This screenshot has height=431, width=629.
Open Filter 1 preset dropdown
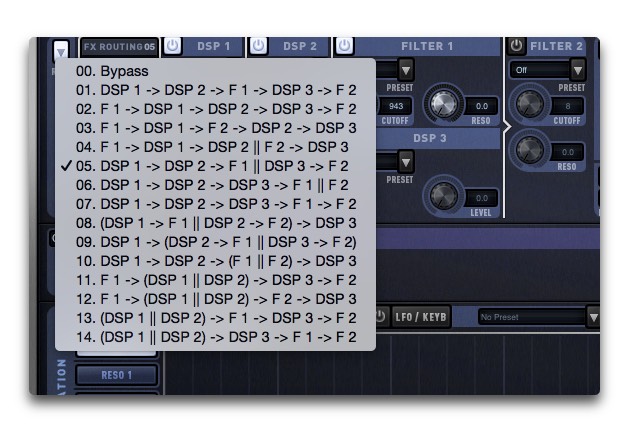(406, 70)
